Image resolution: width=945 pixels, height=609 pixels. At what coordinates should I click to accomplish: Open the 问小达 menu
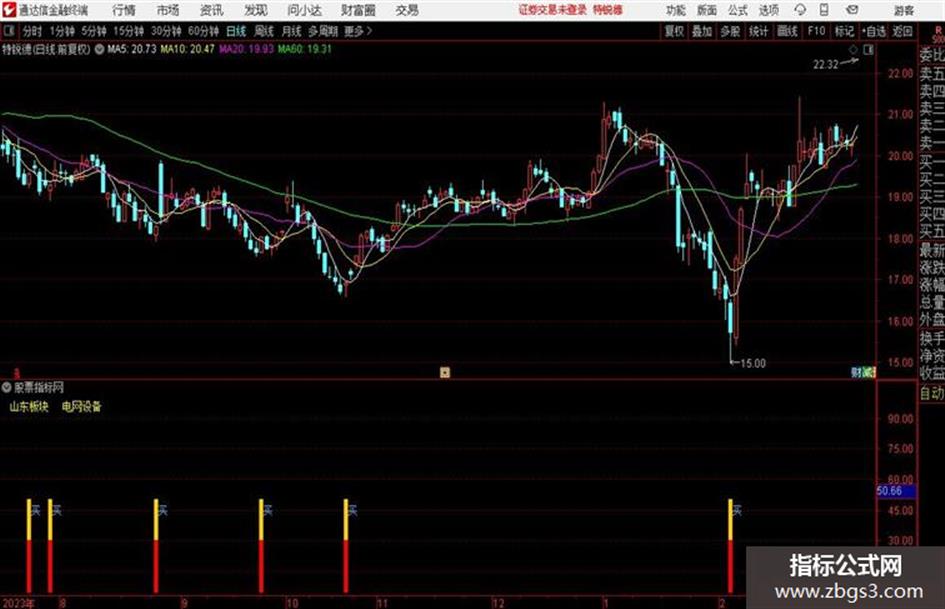click(304, 10)
